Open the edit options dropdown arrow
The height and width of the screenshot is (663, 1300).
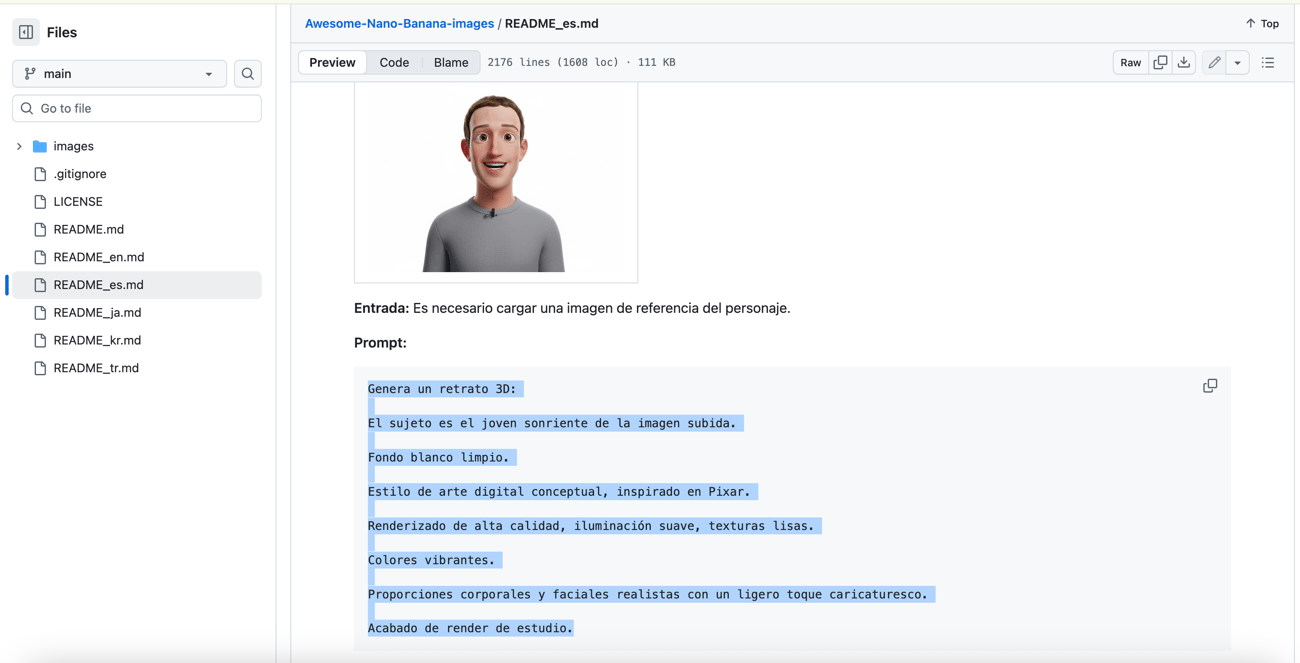1238,62
